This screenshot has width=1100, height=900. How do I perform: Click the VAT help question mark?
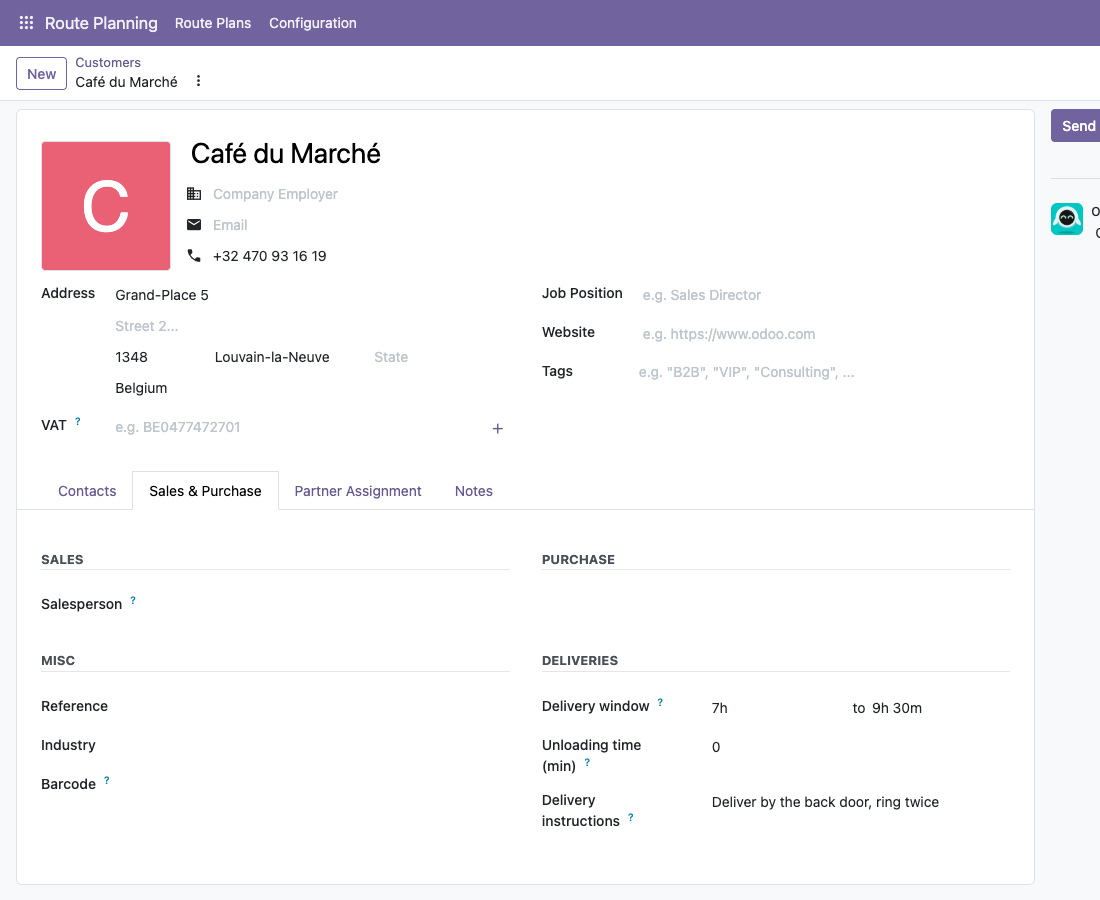[x=78, y=422]
